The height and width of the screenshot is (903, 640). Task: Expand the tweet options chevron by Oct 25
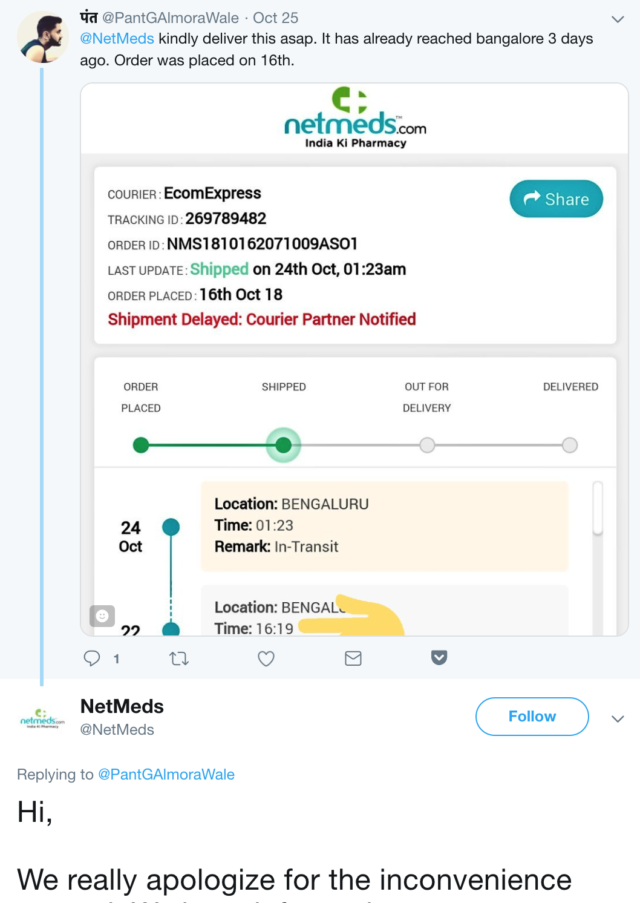coord(617,20)
